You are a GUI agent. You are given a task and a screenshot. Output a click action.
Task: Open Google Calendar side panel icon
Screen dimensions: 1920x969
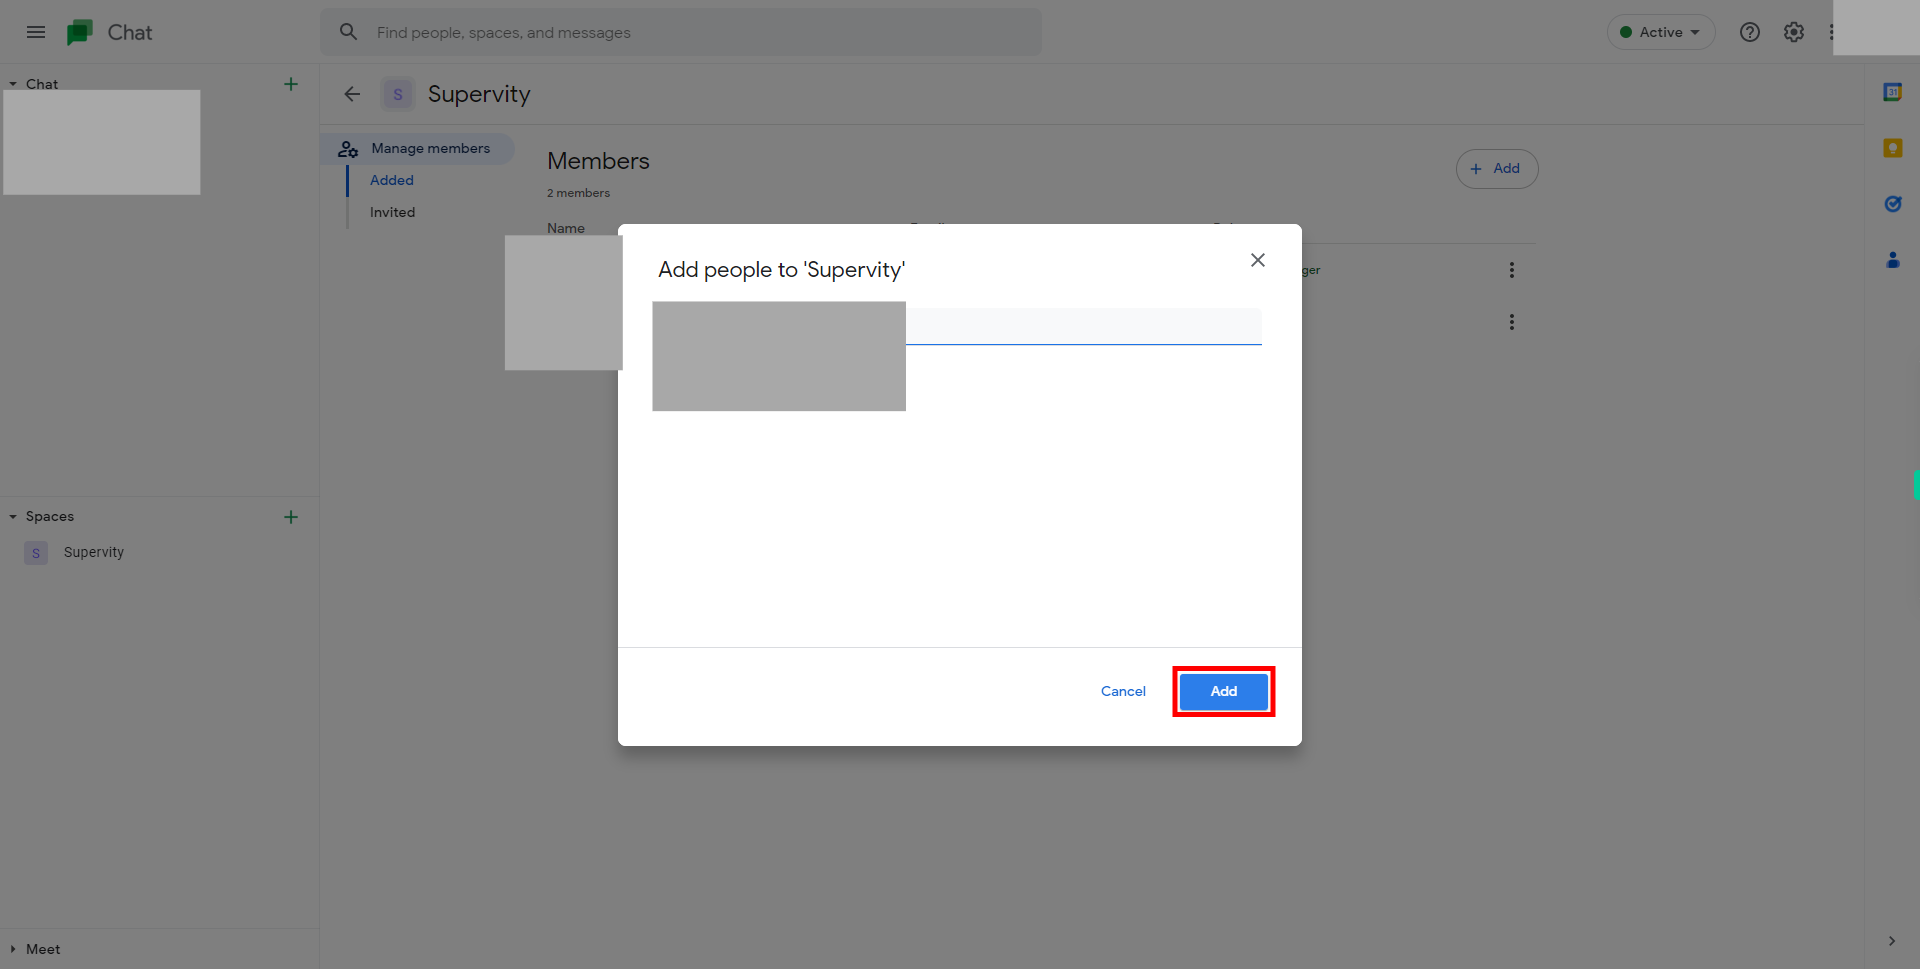1892,92
